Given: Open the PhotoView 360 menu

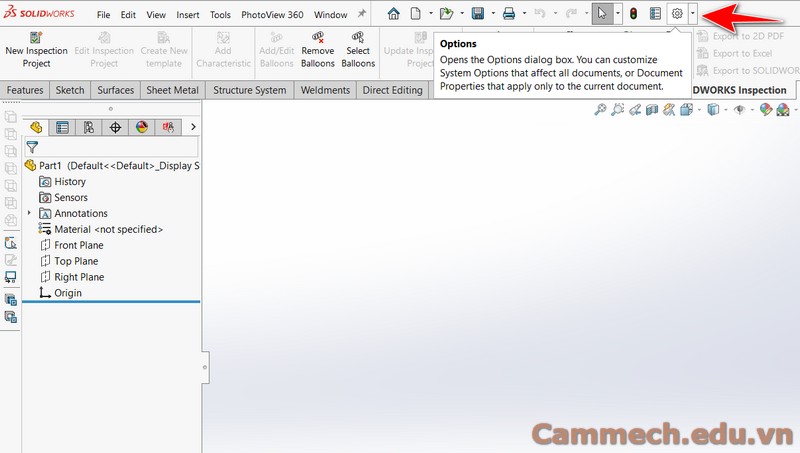Looking at the screenshot, I should 272,15.
